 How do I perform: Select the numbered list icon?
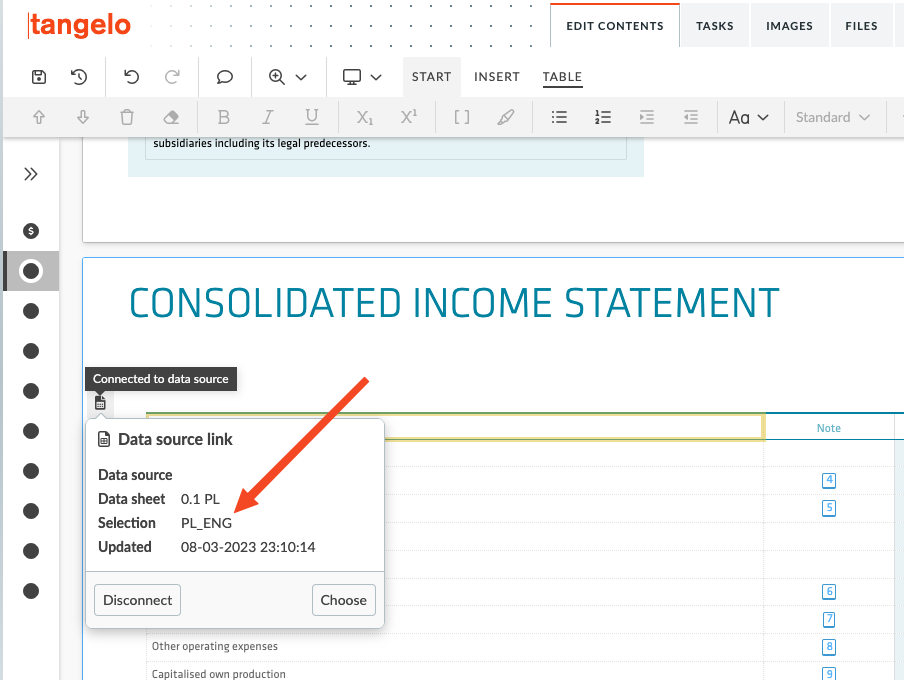click(603, 117)
